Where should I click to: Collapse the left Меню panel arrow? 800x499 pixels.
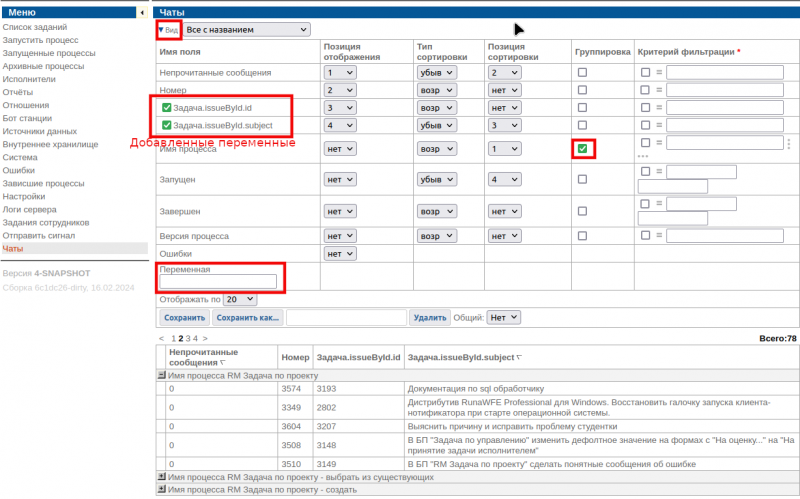pyautogui.click(x=142, y=12)
